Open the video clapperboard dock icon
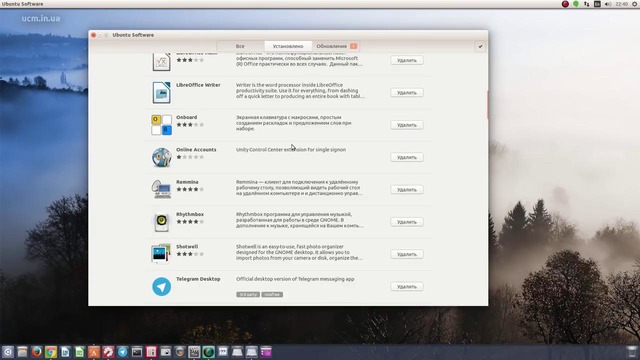This screenshot has width=640, height=360. point(194,352)
